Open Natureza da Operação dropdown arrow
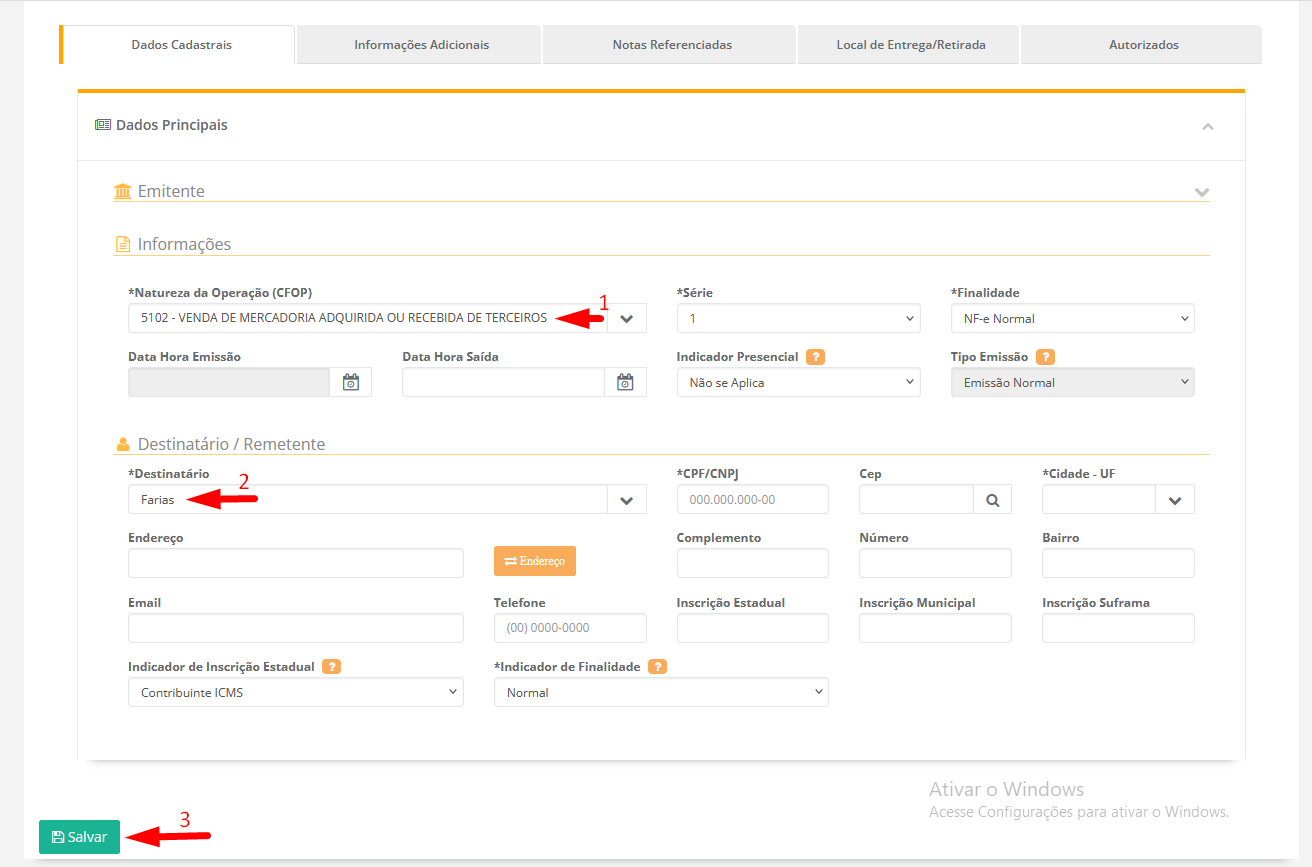 626,319
